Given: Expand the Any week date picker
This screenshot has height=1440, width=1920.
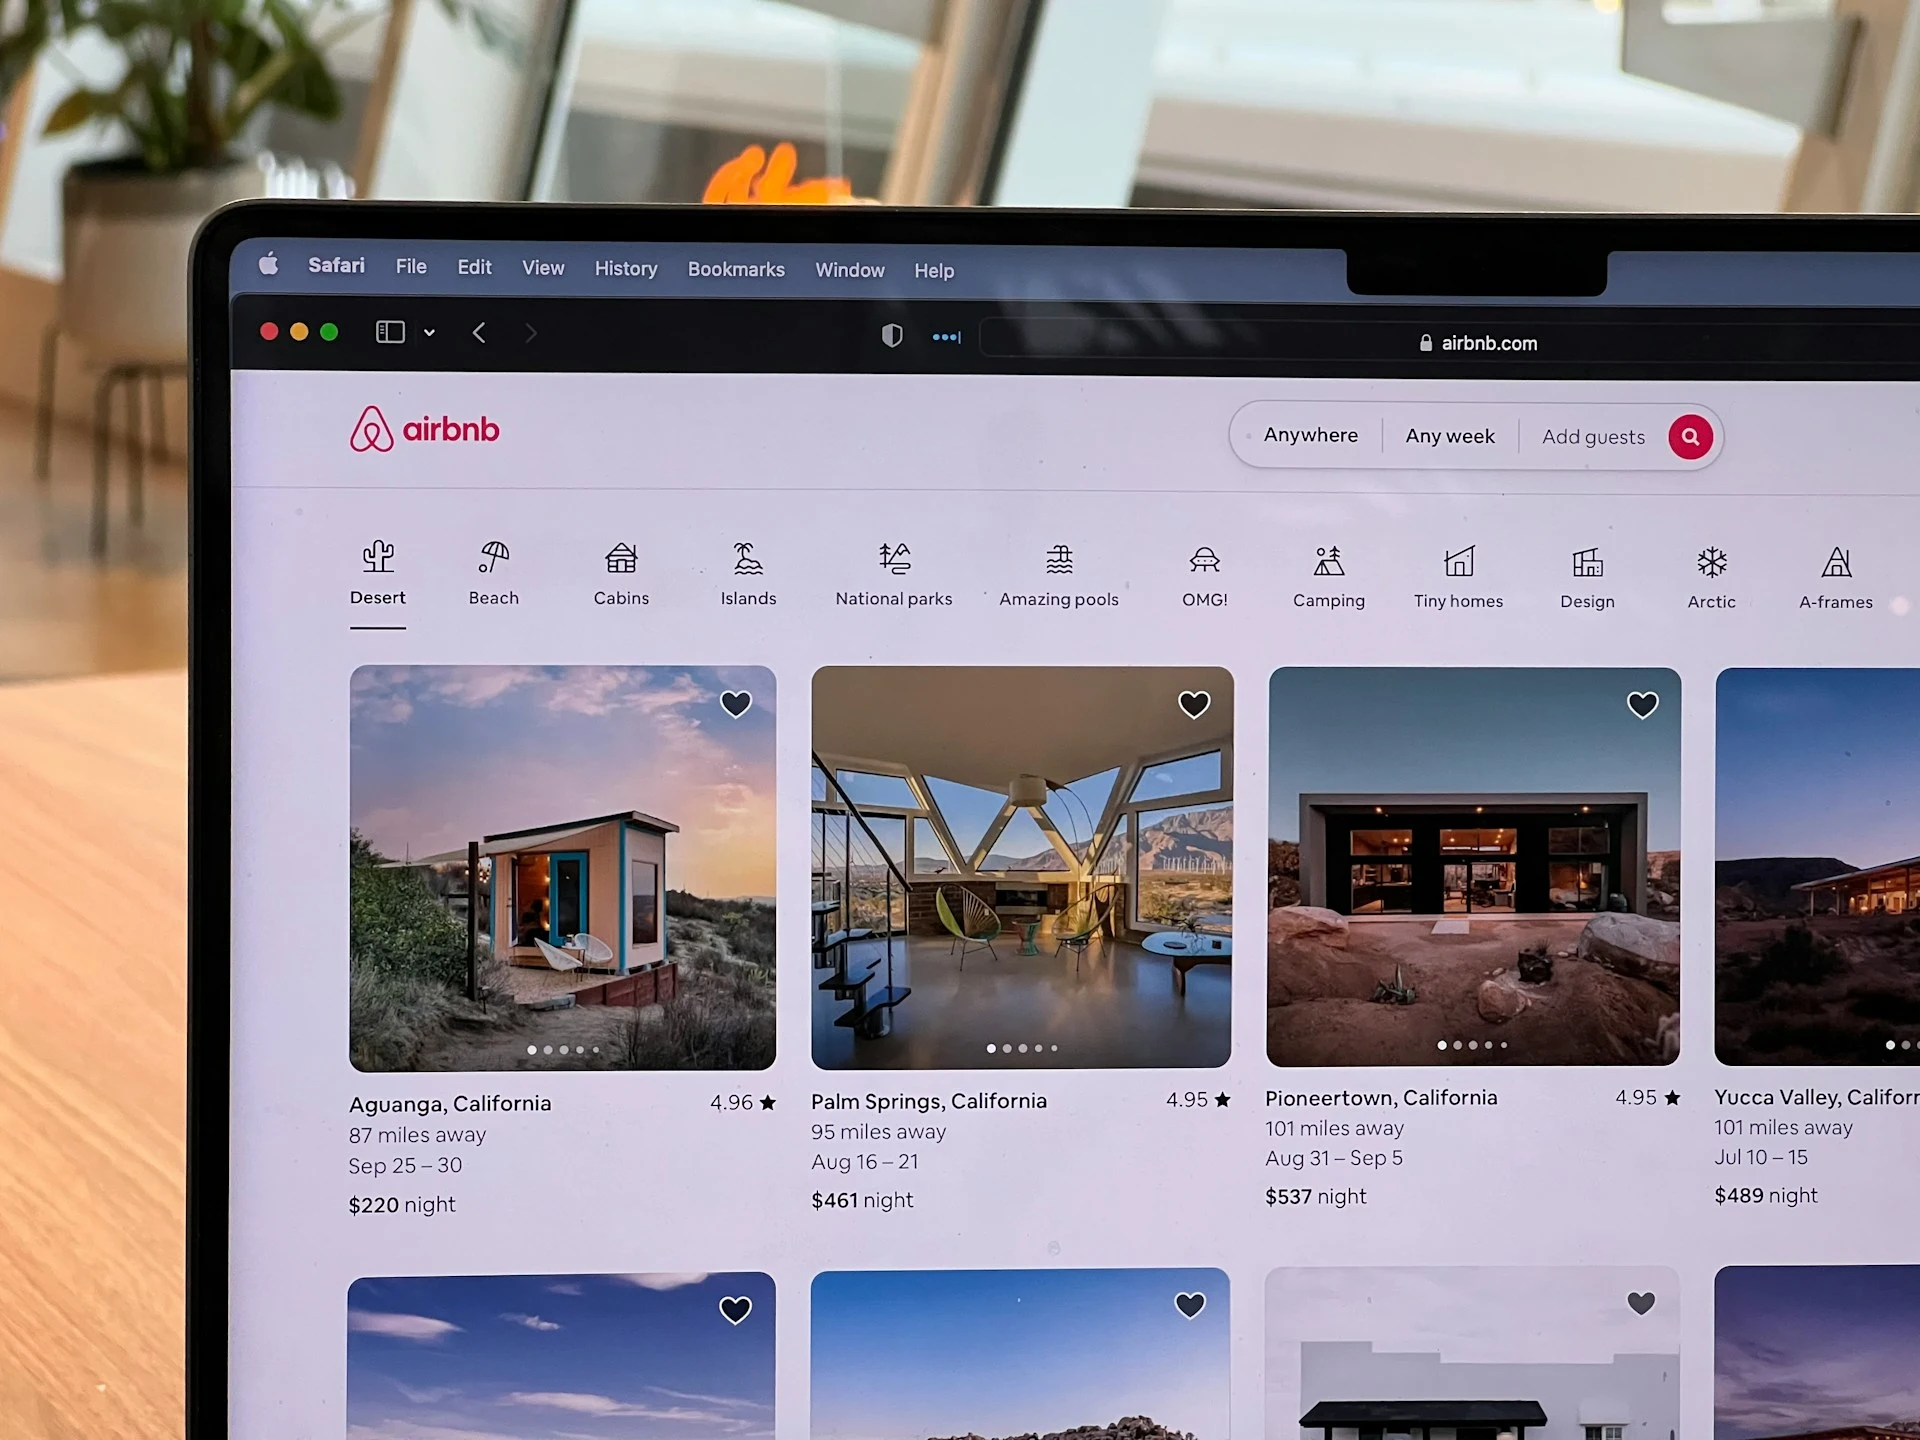Looking at the screenshot, I should coord(1448,437).
